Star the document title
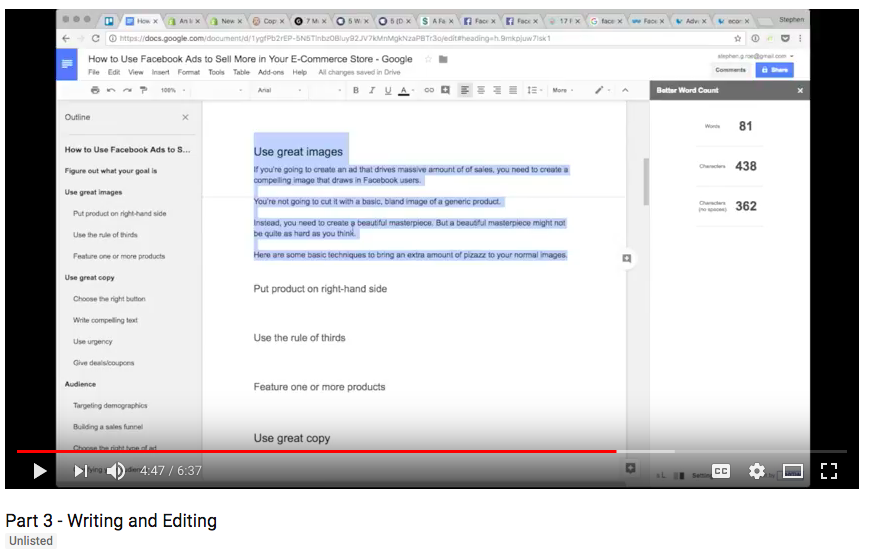Image resolution: width=873 pixels, height=556 pixels. tap(428, 59)
